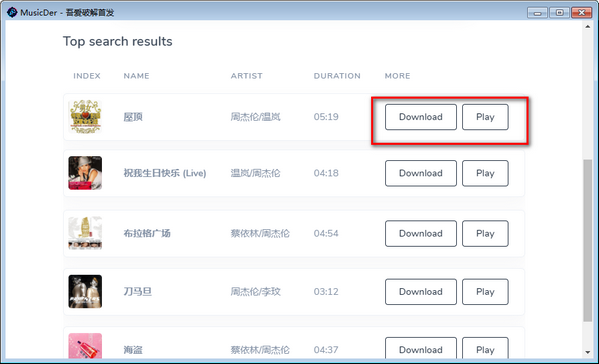This screenshot has height=364, width=599.
Task: Download the 布拉格广场 track
Action: [x=421, y=233]
